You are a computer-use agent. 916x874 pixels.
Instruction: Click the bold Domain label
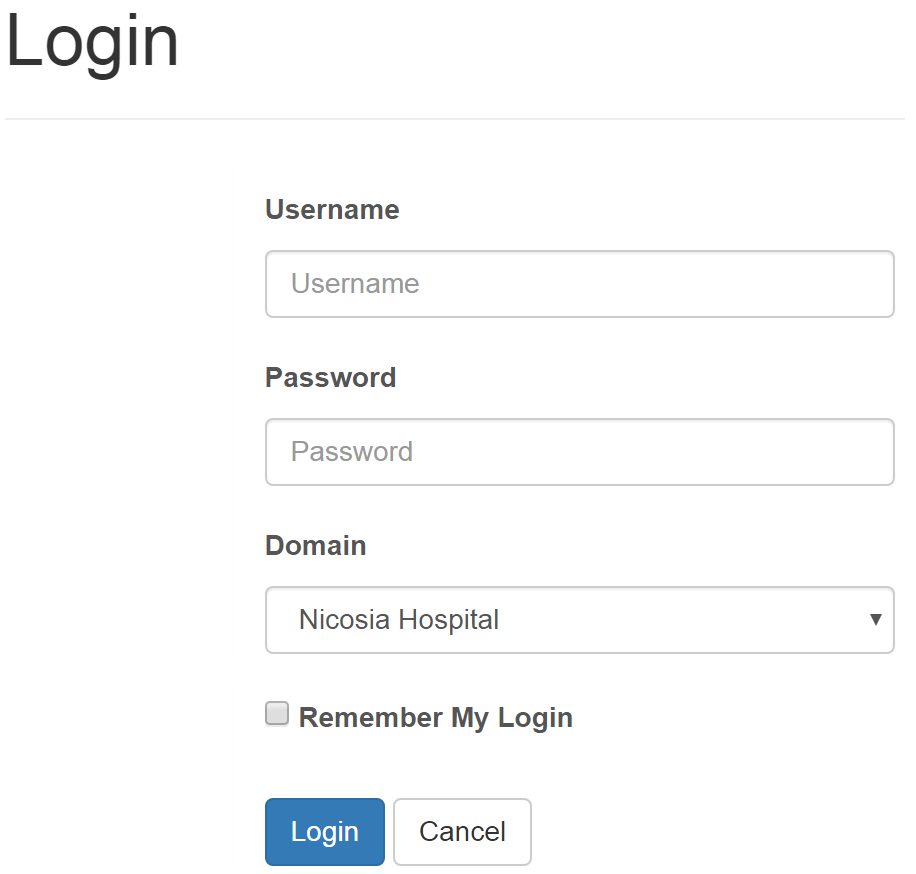click(315, 546)
